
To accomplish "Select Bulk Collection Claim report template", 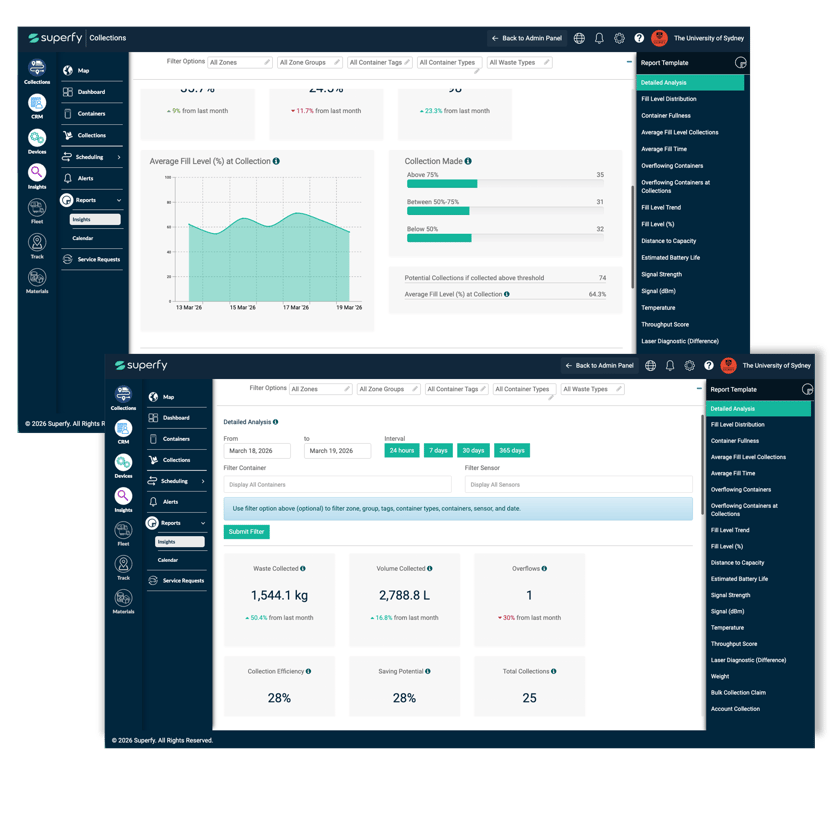I will (741, 692).
